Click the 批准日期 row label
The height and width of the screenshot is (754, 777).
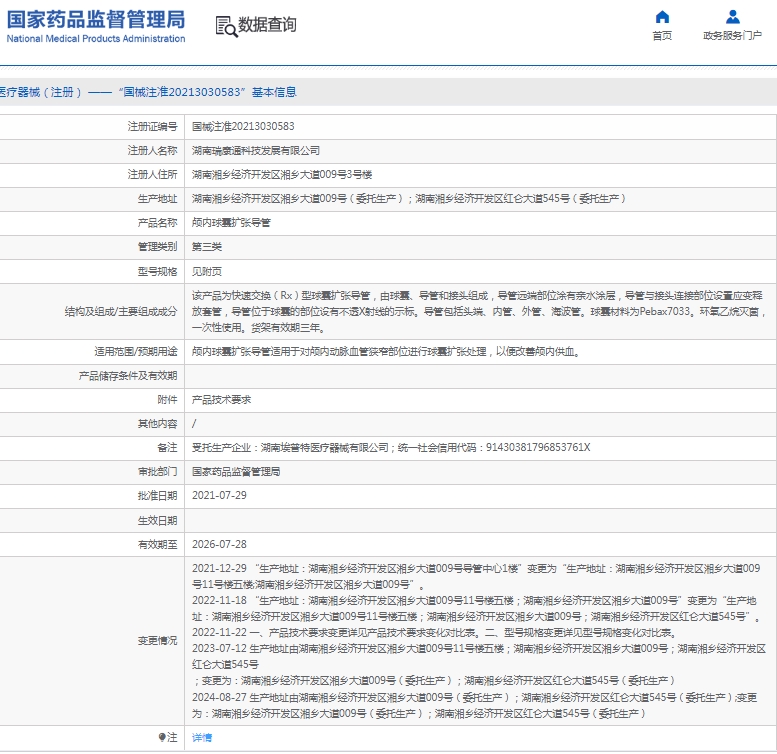click(x=157, y=496)
